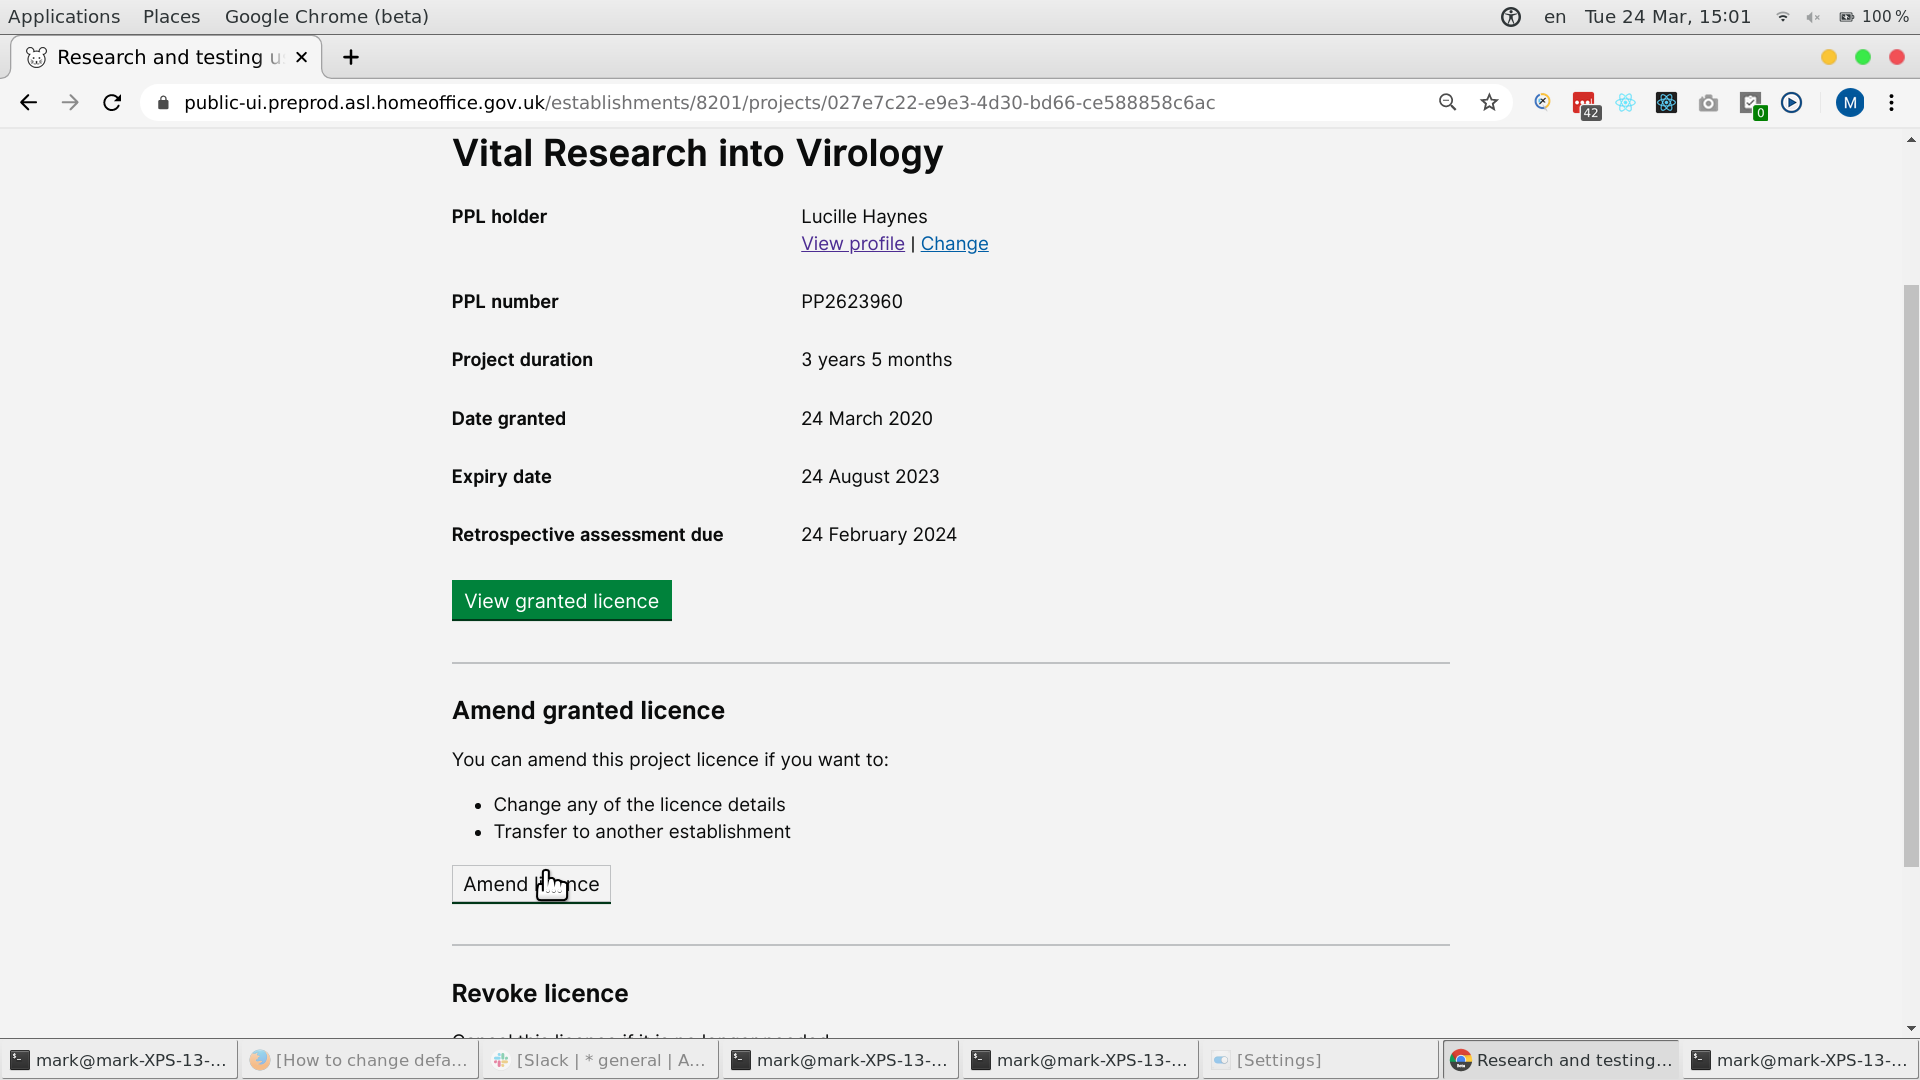Click the retrospective assessment date 24 February 2024

(878, 535)
